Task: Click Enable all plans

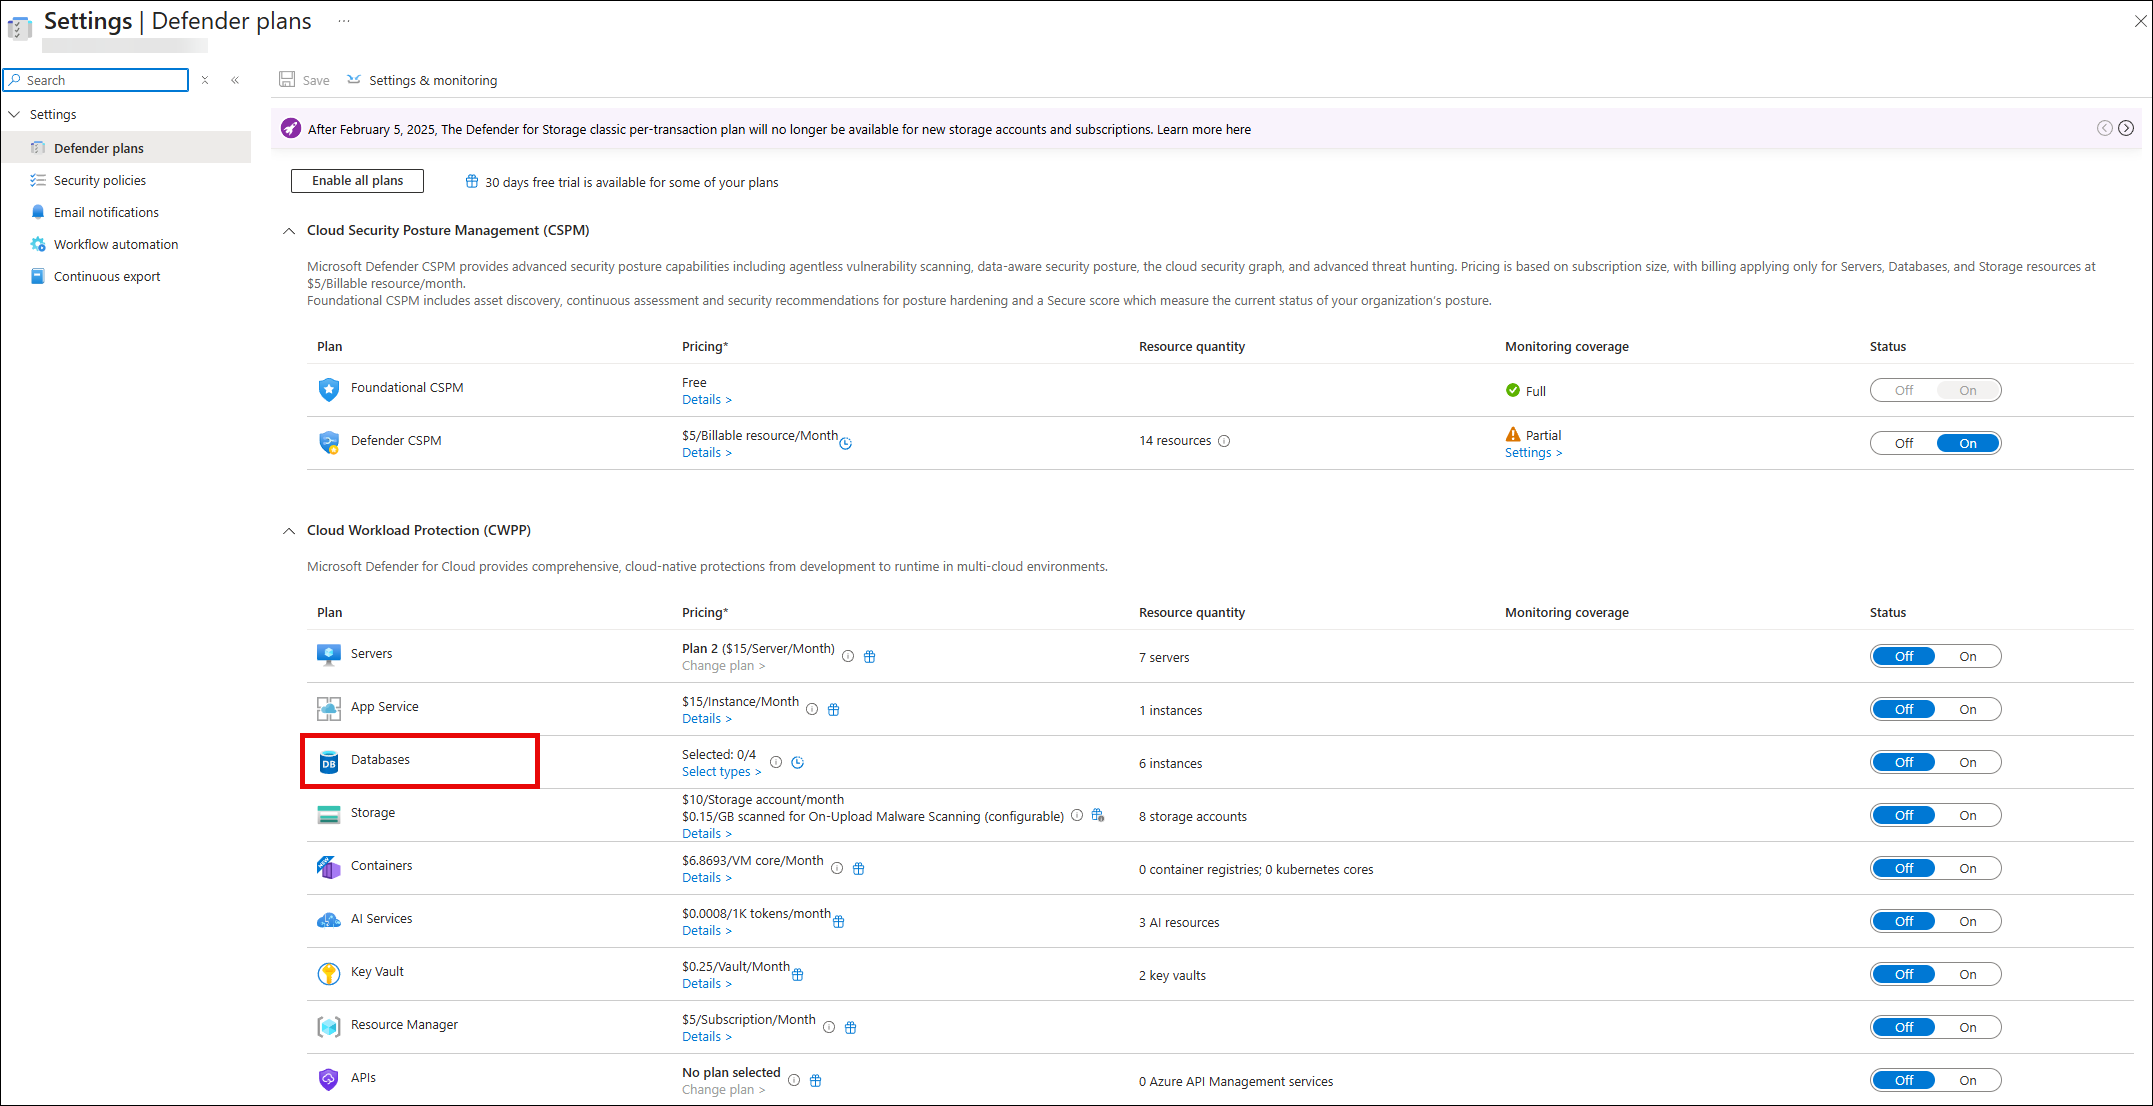Action: point(356,180)
